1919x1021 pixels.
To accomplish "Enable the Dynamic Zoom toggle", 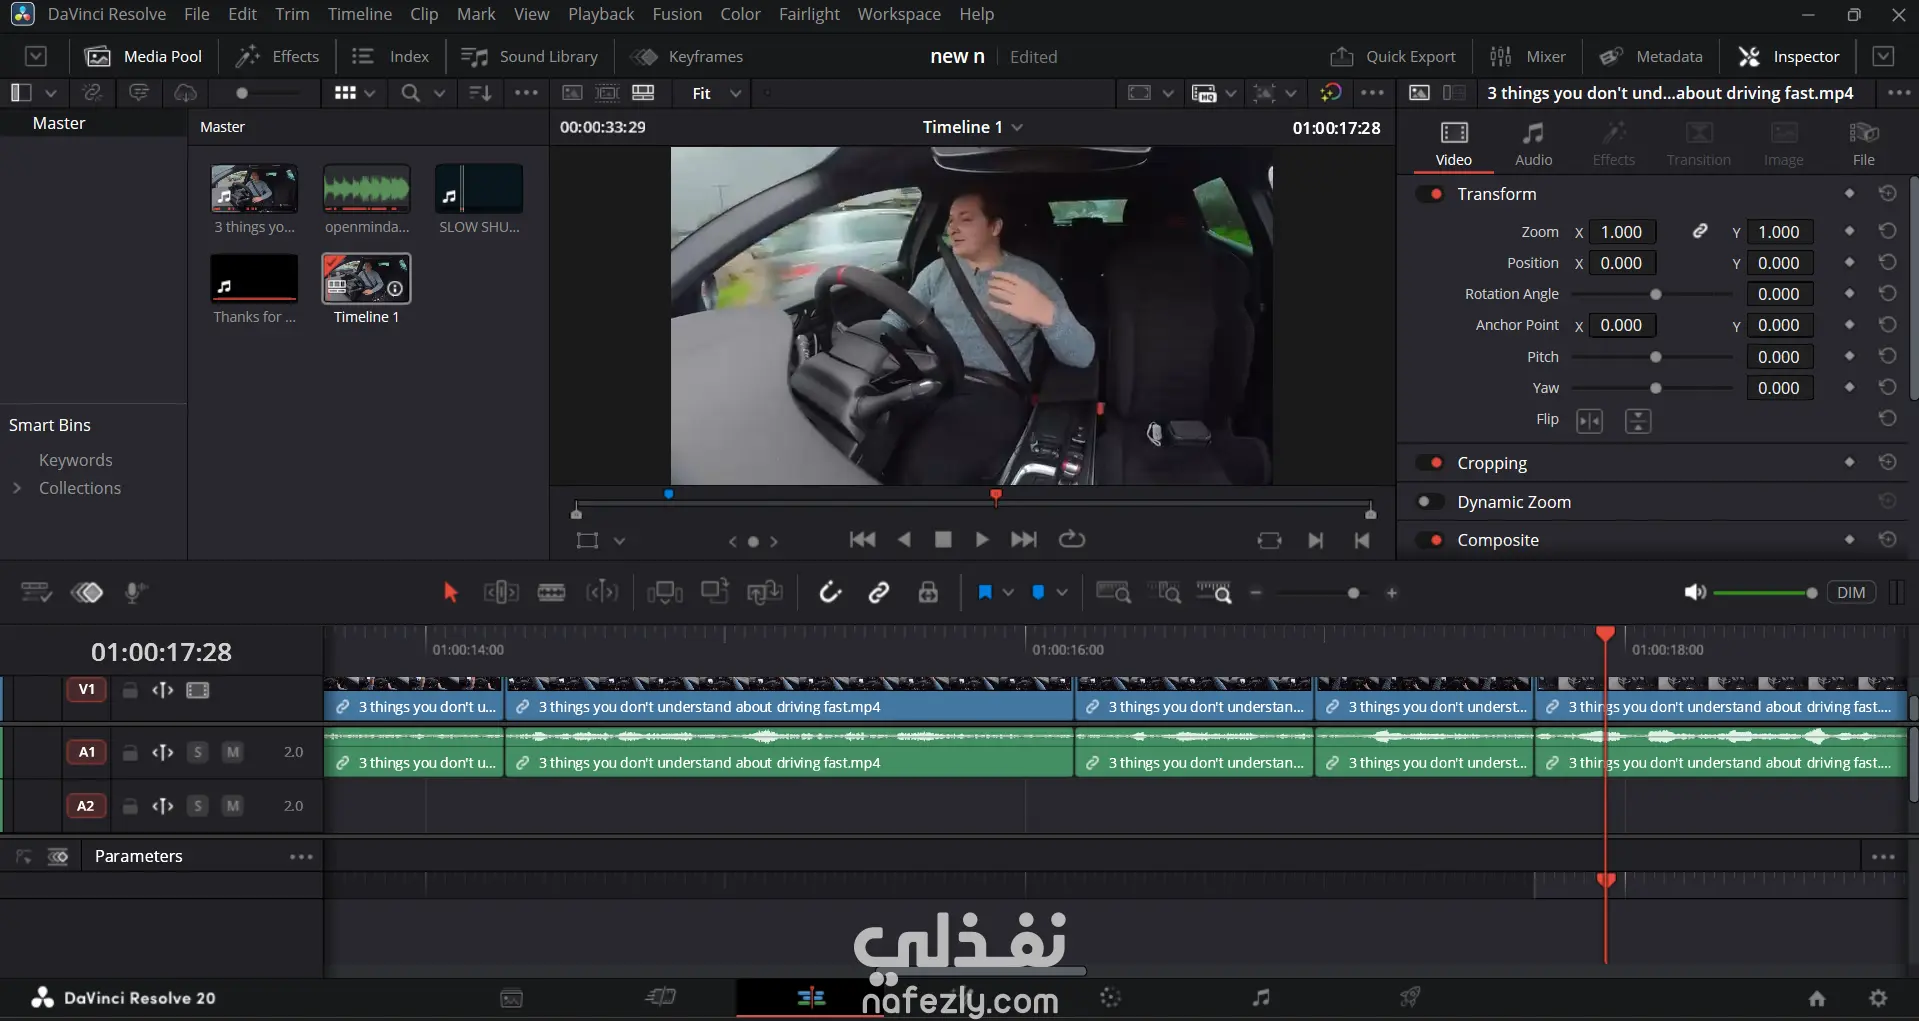I will tap(1431, 502).
